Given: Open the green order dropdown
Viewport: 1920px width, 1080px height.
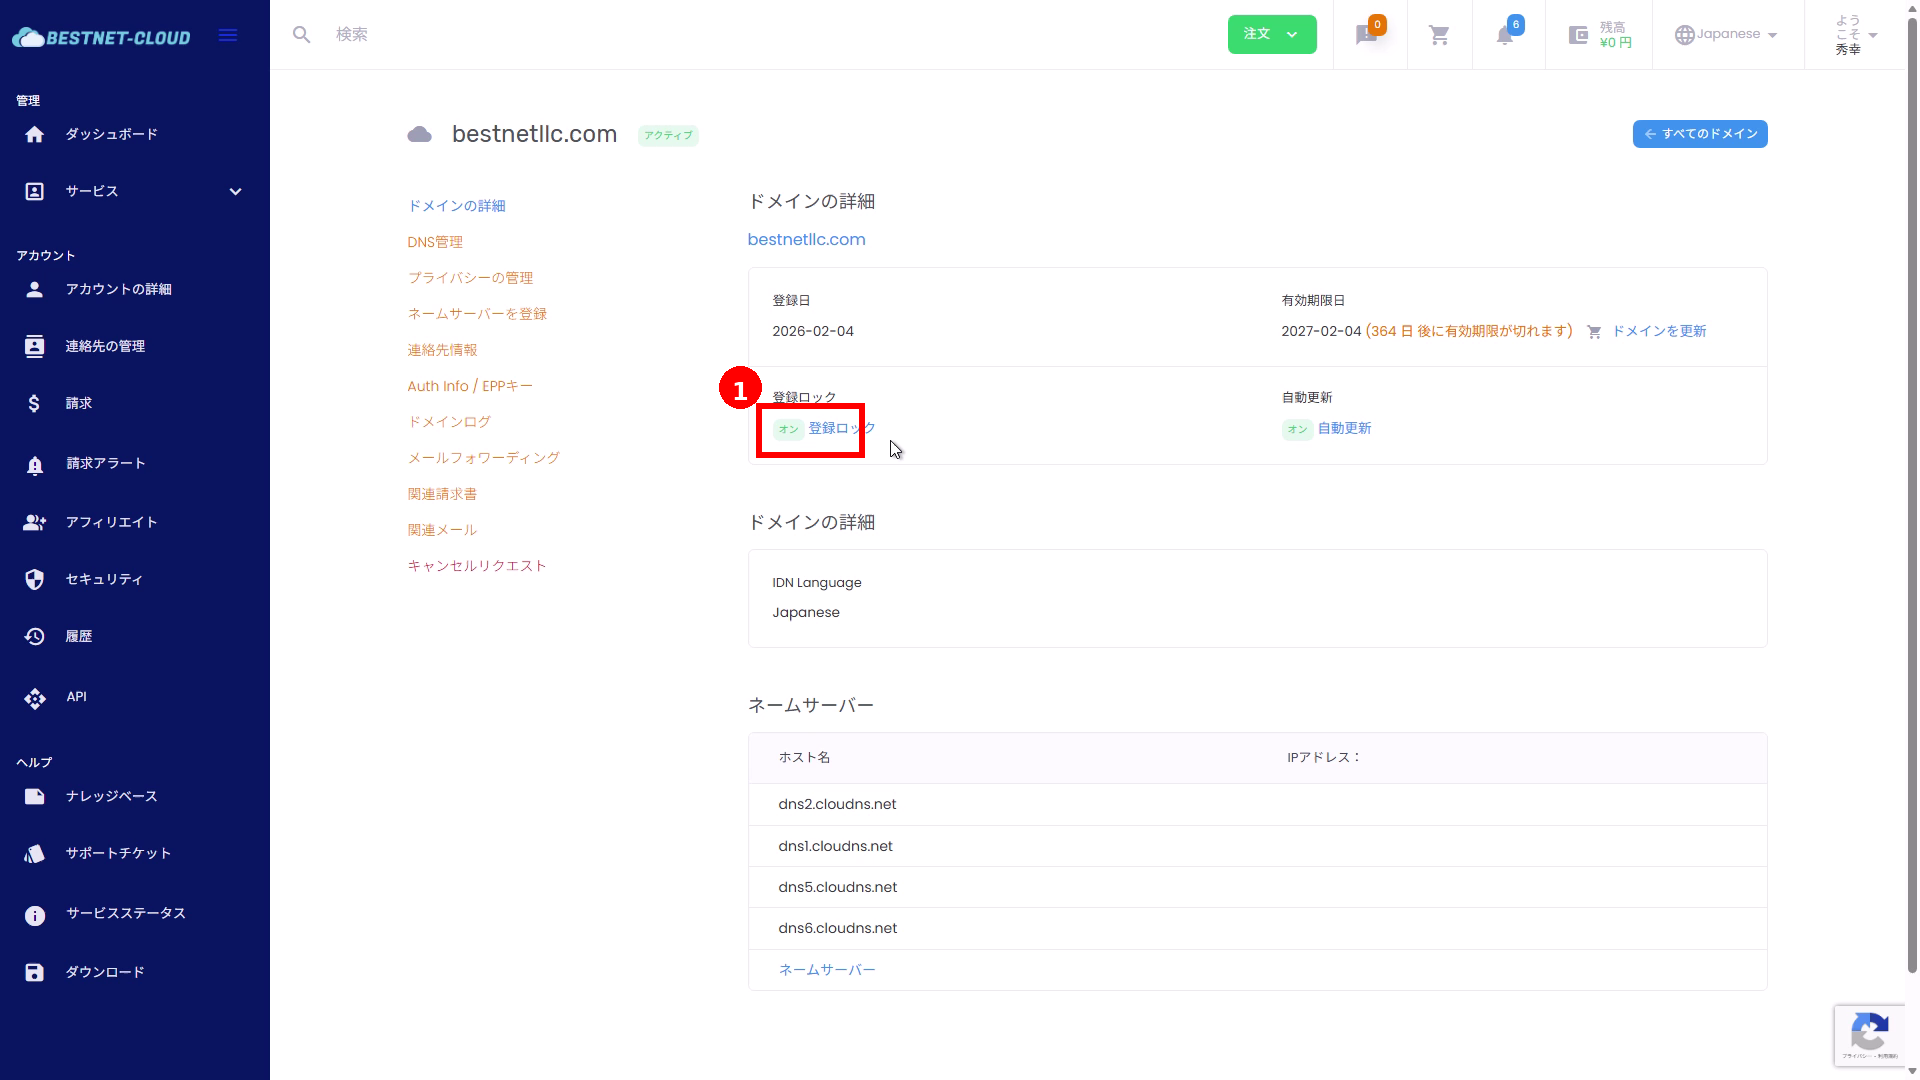Looking at the screenshot, I should [1271, 35].
